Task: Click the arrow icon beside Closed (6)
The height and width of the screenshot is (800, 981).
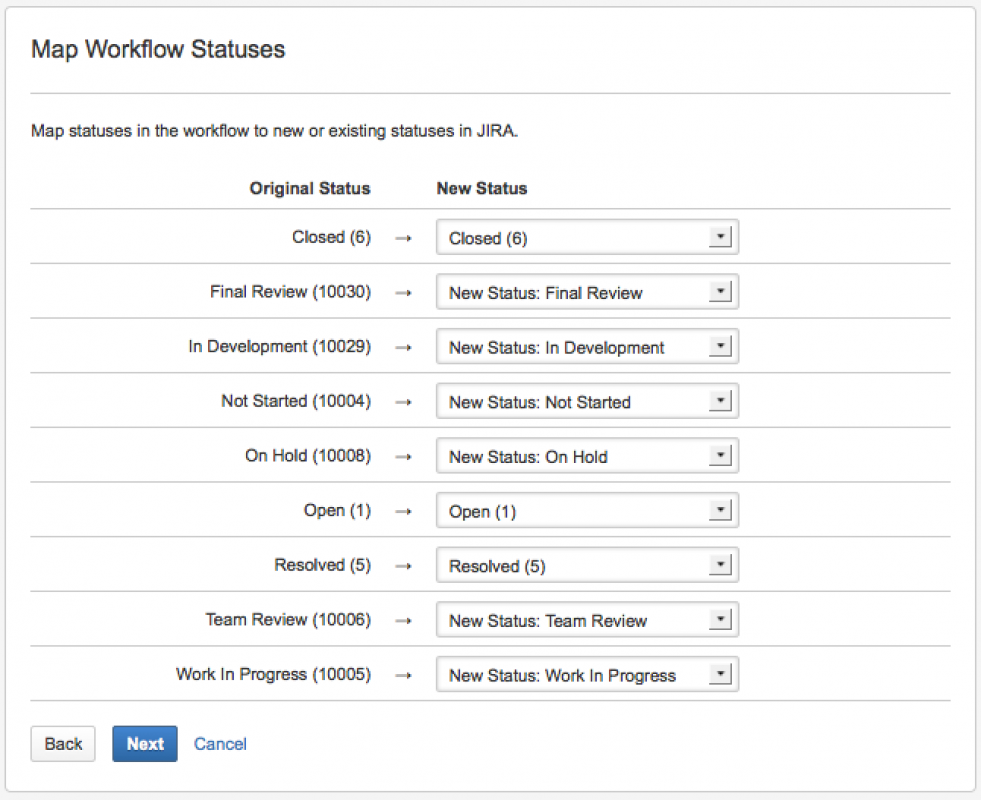Action: (x=403, y=238)
